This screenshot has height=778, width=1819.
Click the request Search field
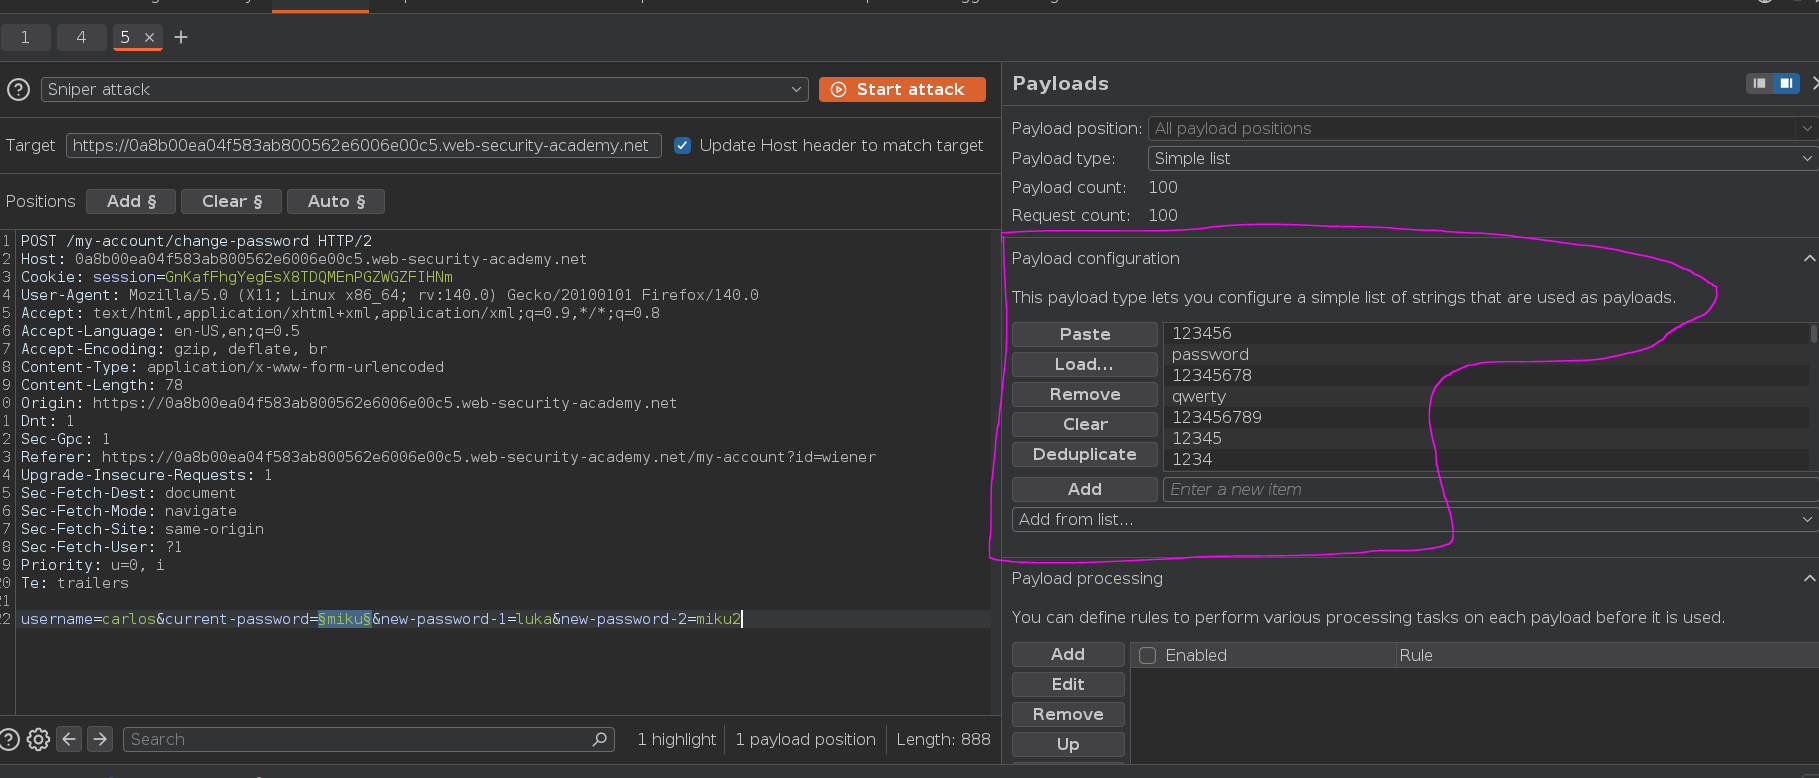369,739
